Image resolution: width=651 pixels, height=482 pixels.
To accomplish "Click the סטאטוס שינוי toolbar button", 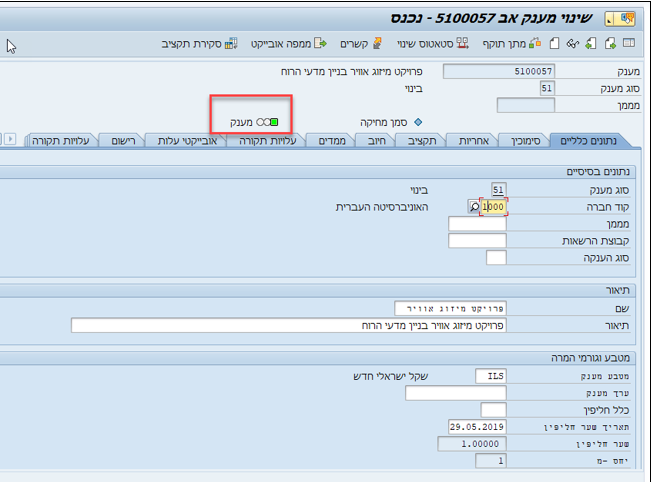I will (433, 44).
